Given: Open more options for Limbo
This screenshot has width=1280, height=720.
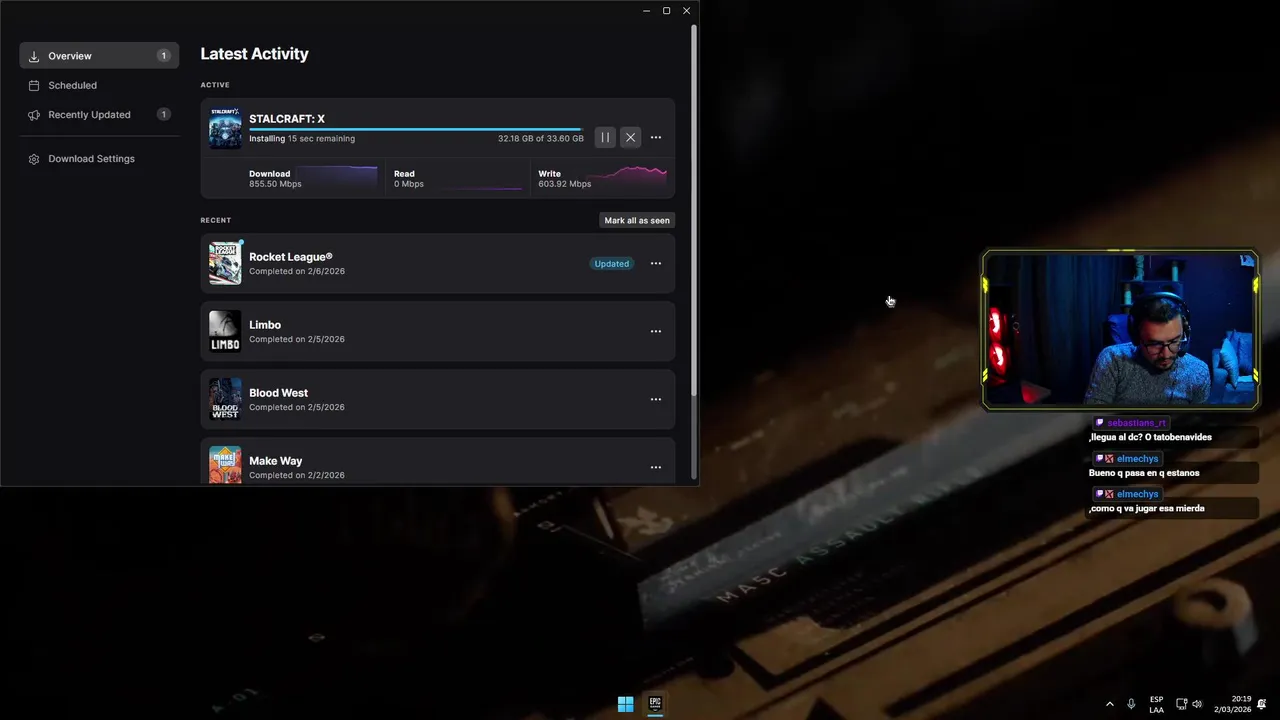Looking at the screenshot, I should (656, 332).
